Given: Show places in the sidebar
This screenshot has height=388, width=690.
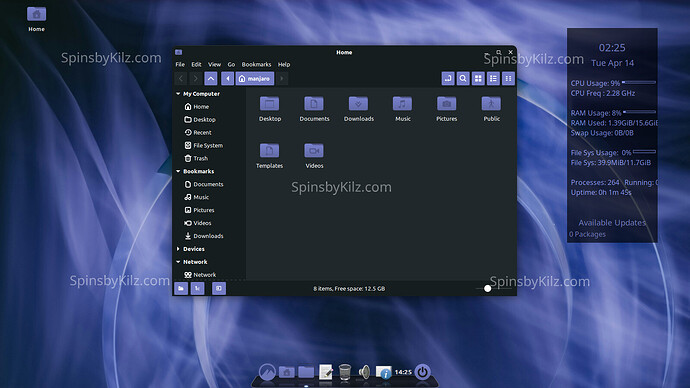Looking at the screenshot, I should tap(181, 289).
